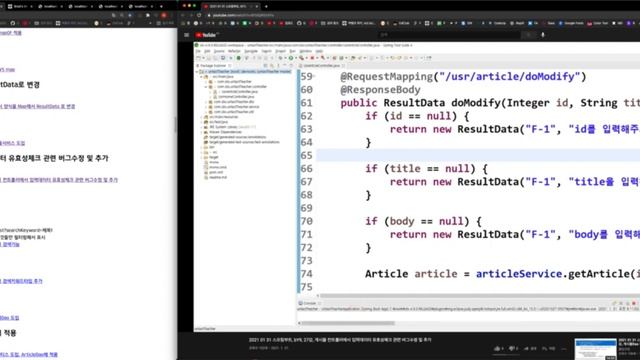Dislike the YouTube video
Screen dimensions: 640x360
(x=513, y=349)
